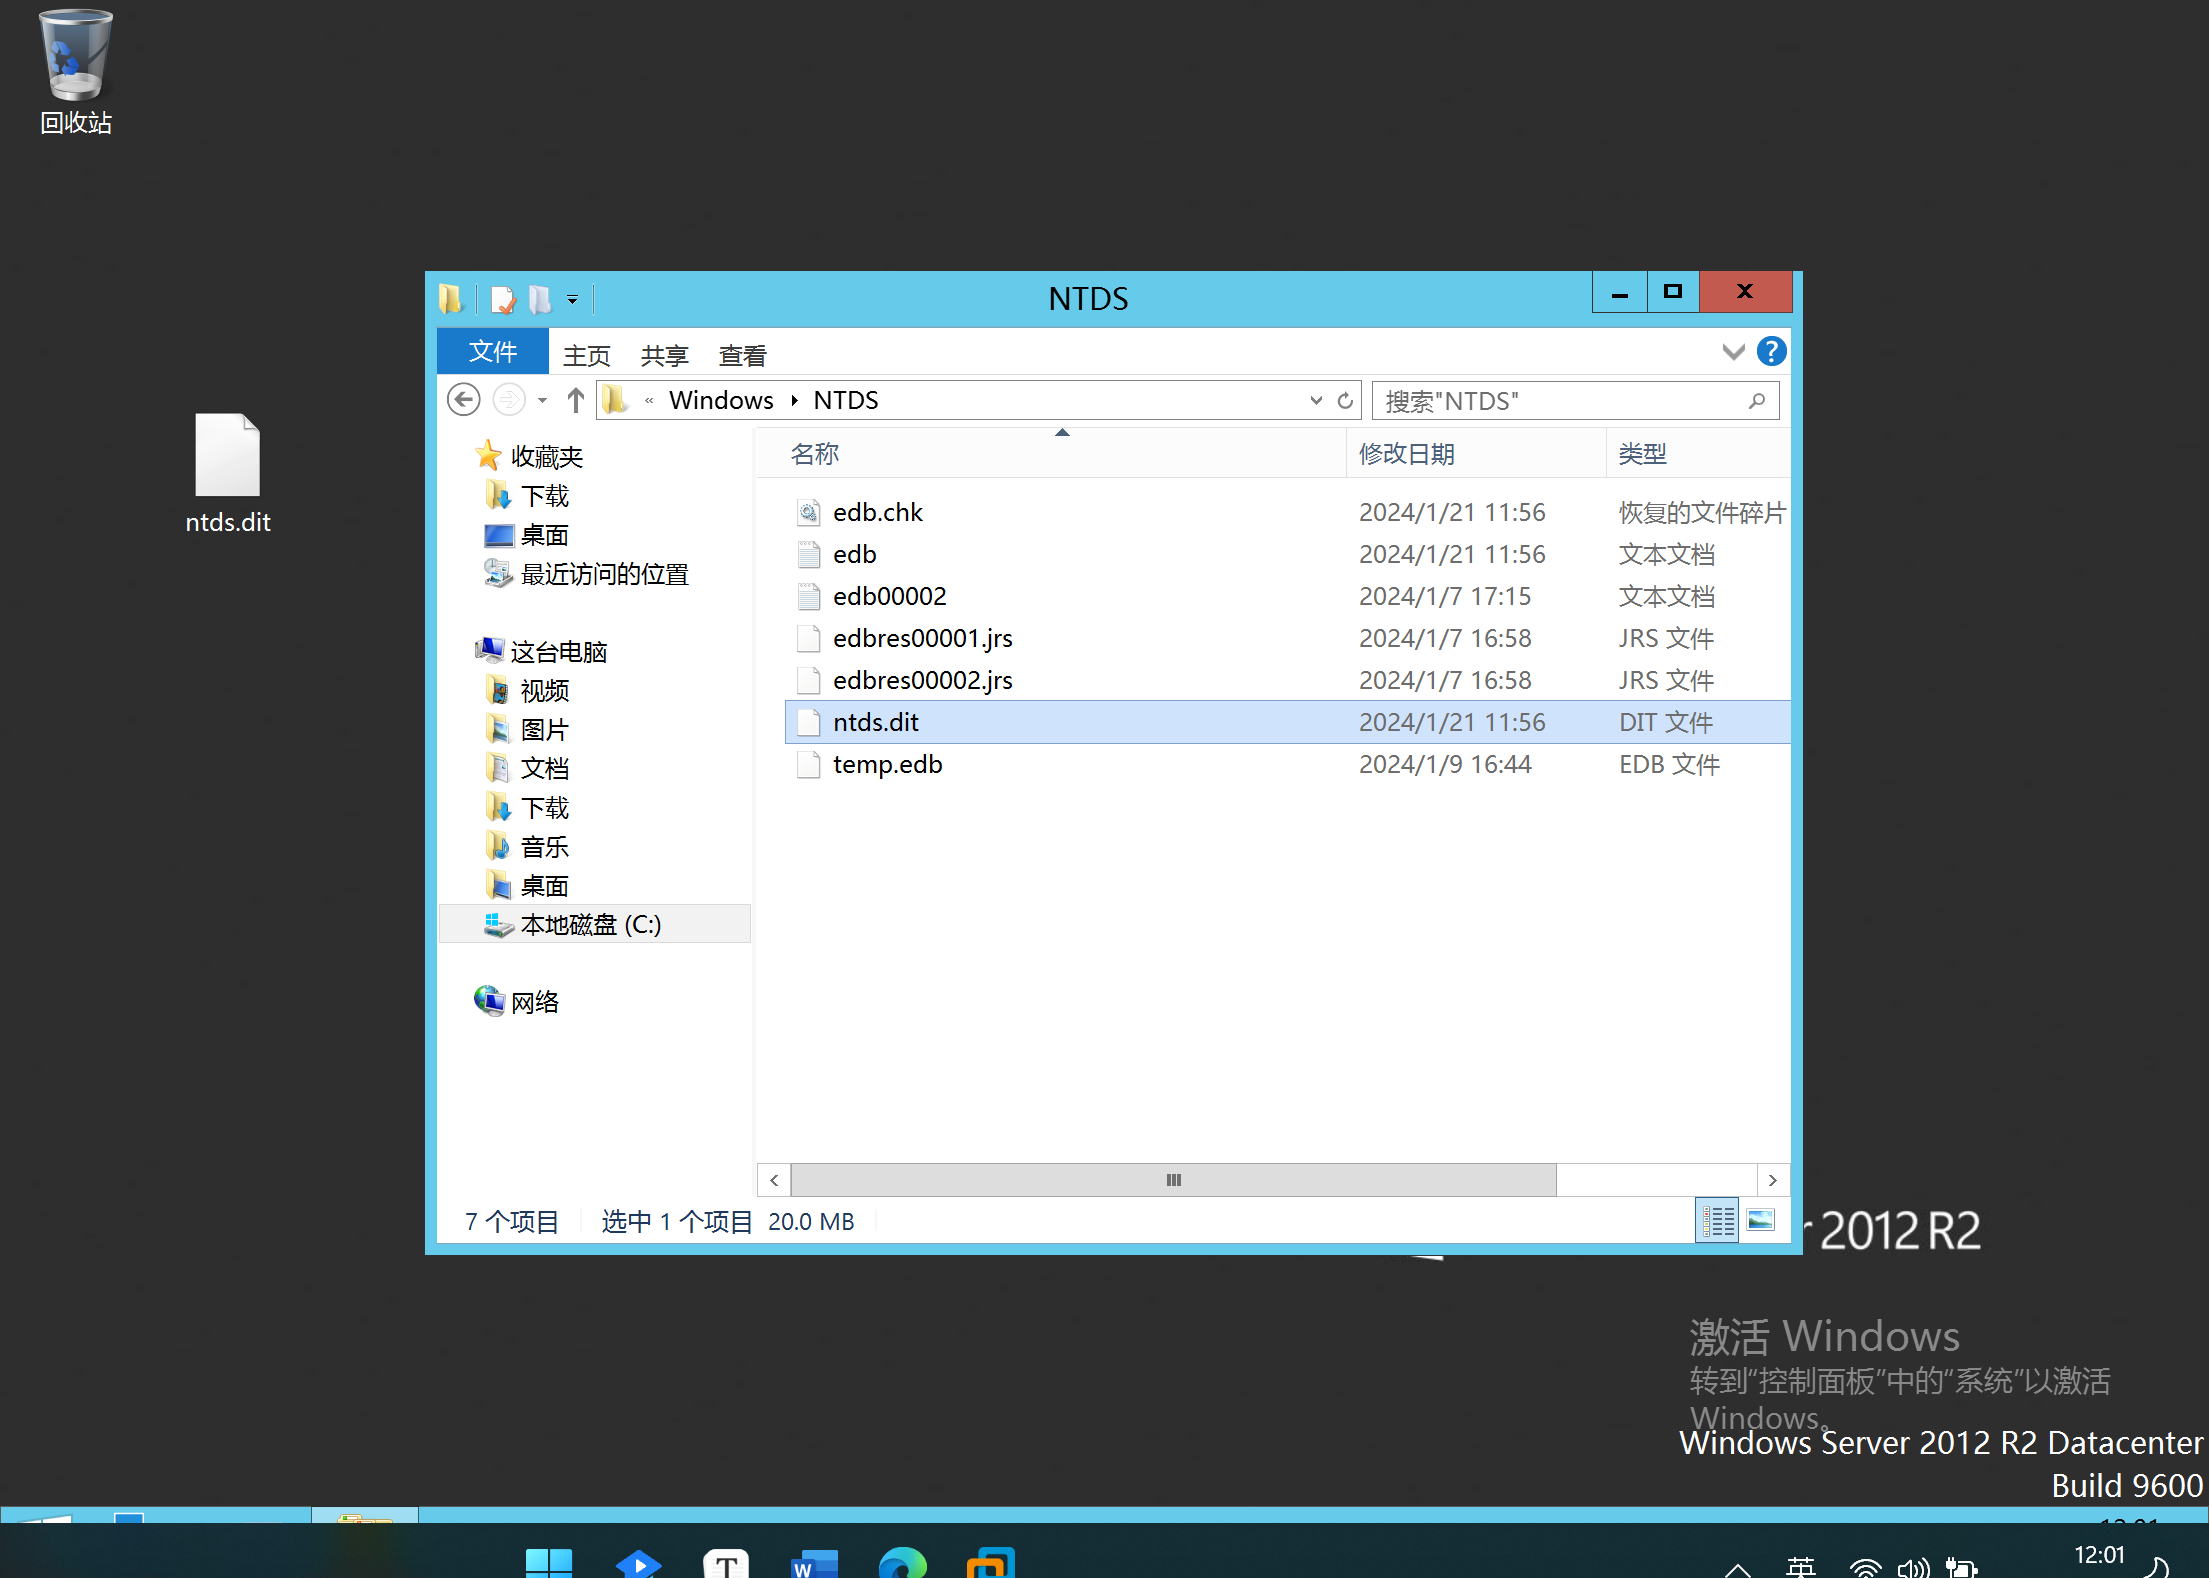Switch to large thumbnails view layout
The width and height of the screenshot is (2209, 1578).
click(1760, 1221)
